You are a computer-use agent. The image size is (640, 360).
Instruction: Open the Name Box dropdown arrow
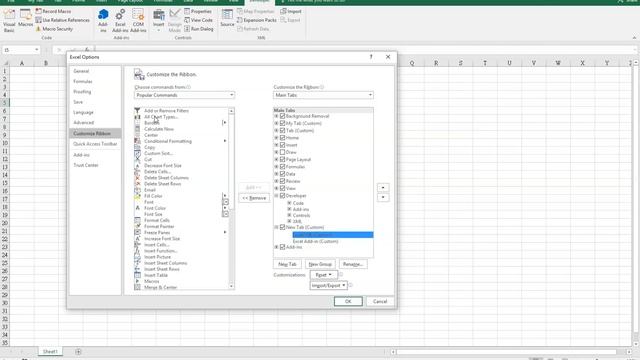pyautogui.click(x=36, y=50)
